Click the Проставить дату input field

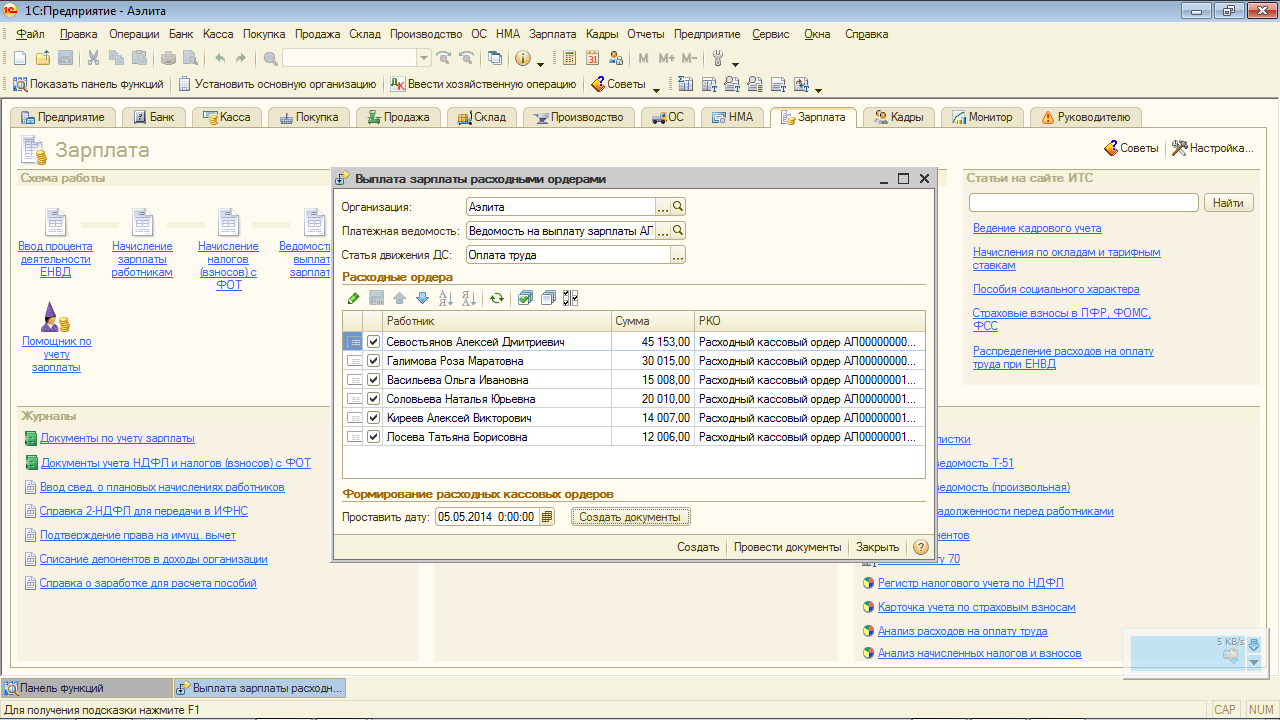pyautogui.click(x=487, y=517)
